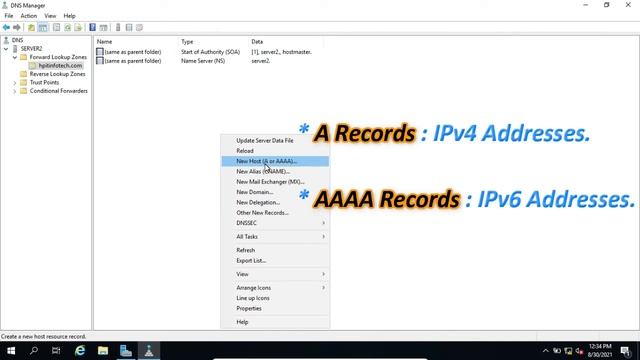Expand the Trust Points node
Screen dimensions: 640x360
[15, 82]
